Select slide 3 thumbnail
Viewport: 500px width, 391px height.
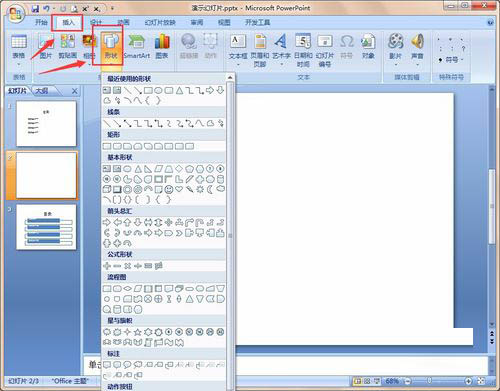point(46,227)
